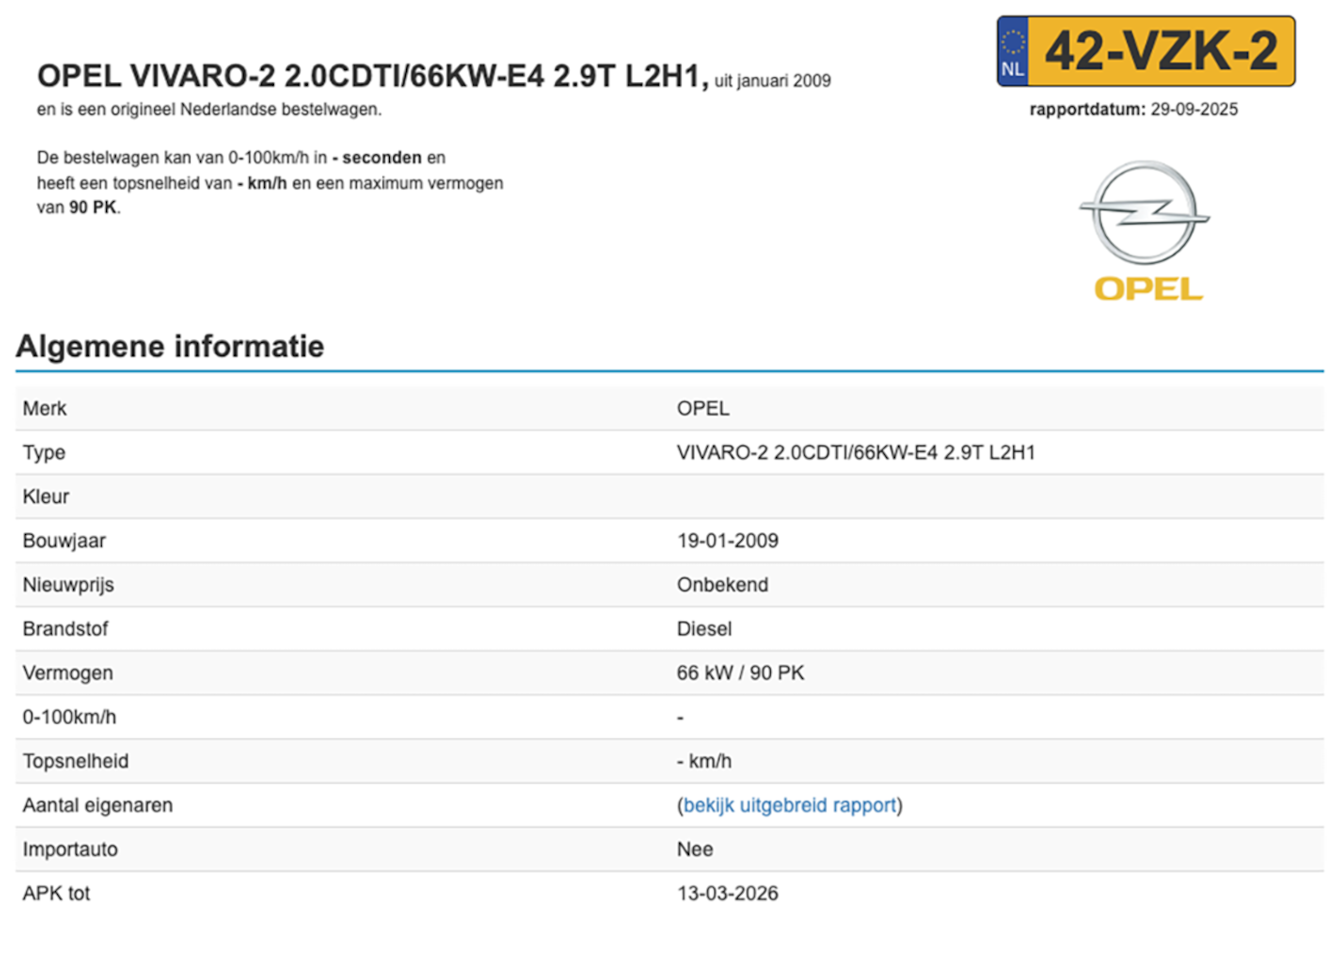Screen dimensions: 1337x960
Task: Click the blue NL EU band on plate
Action: pos(1012,52)
